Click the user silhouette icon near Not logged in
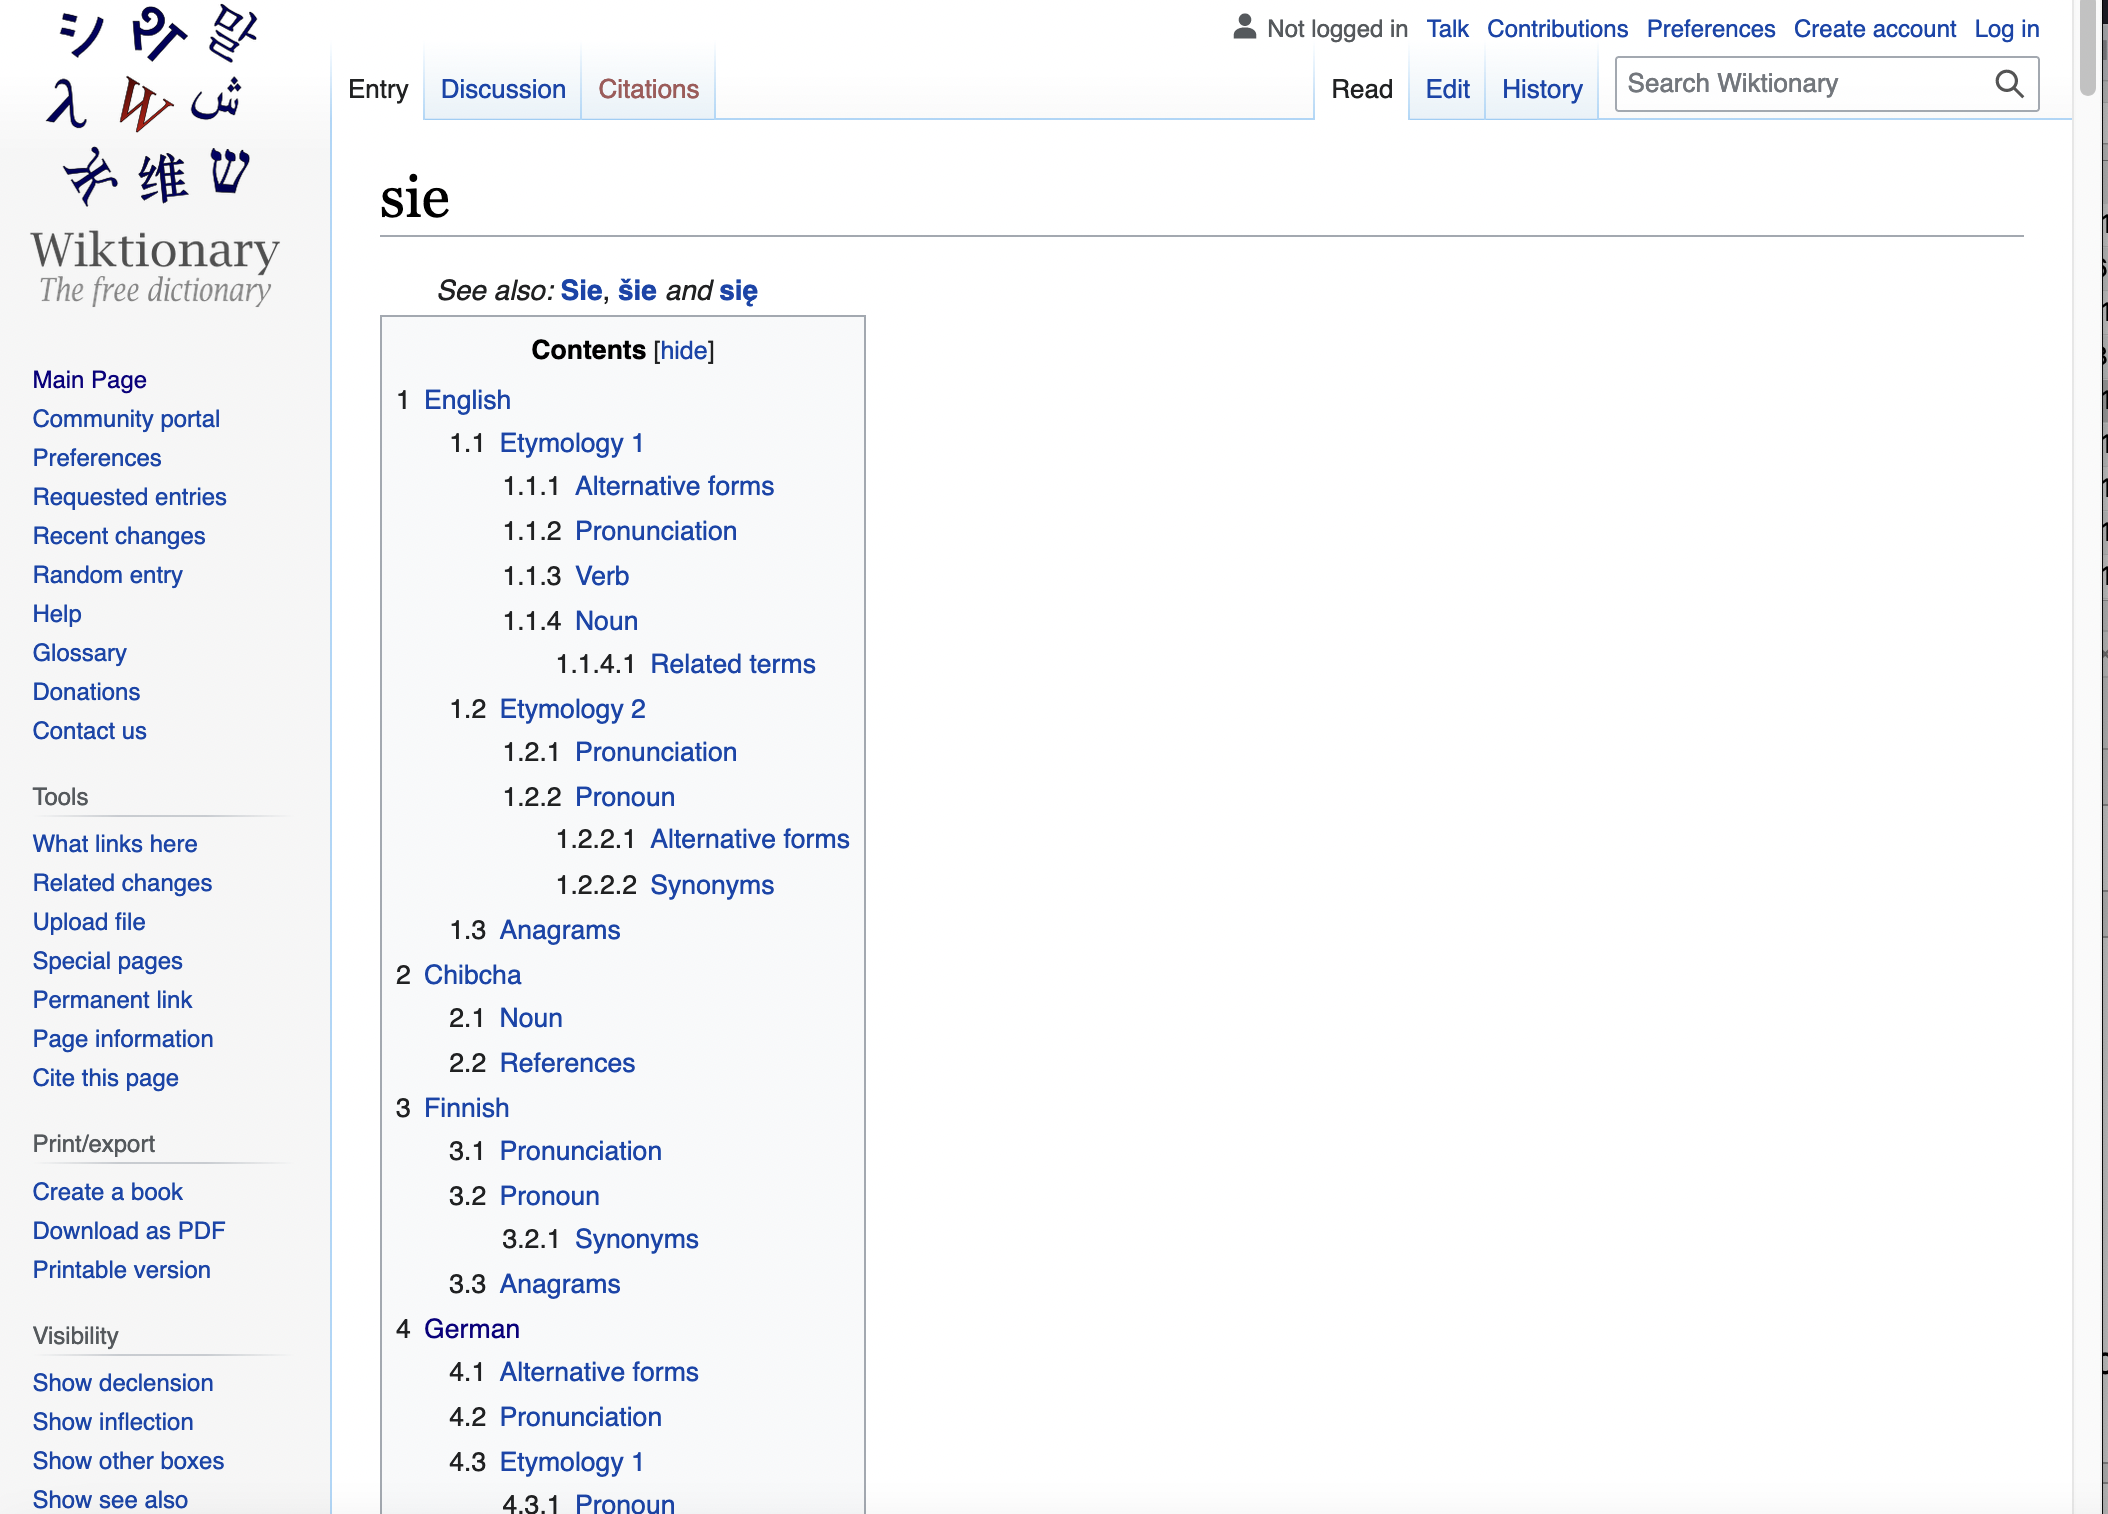This screenshot has height=1514, width=2108. 1242,27
